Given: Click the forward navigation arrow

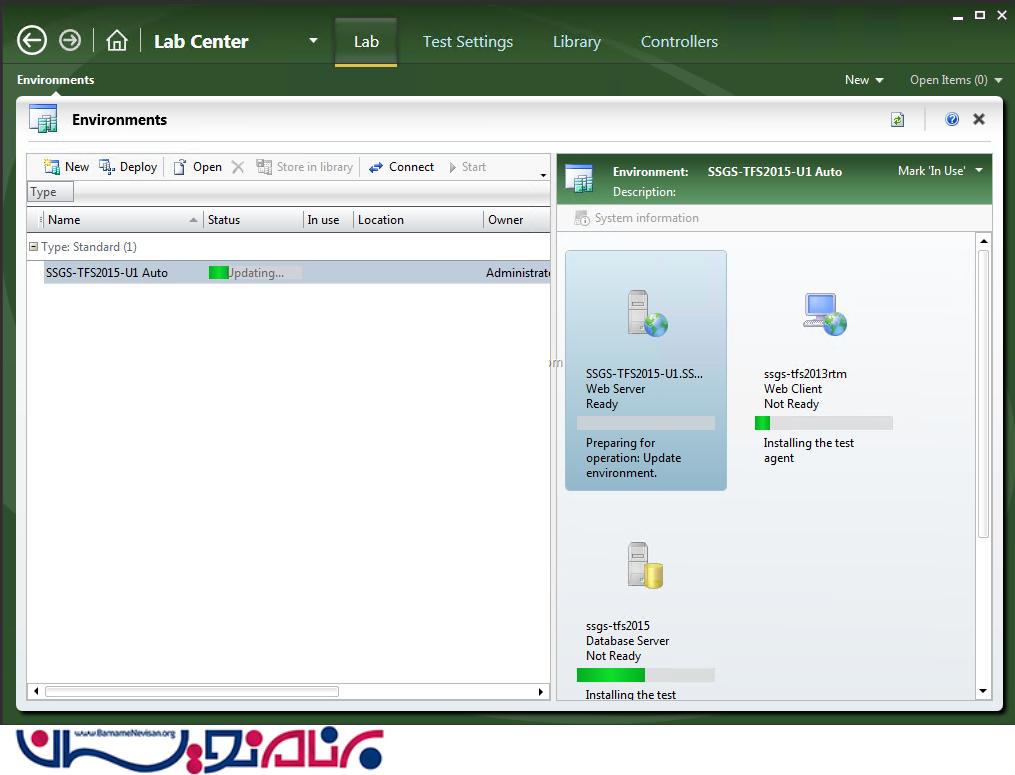Looking at the screenshot, I should 70,40.
